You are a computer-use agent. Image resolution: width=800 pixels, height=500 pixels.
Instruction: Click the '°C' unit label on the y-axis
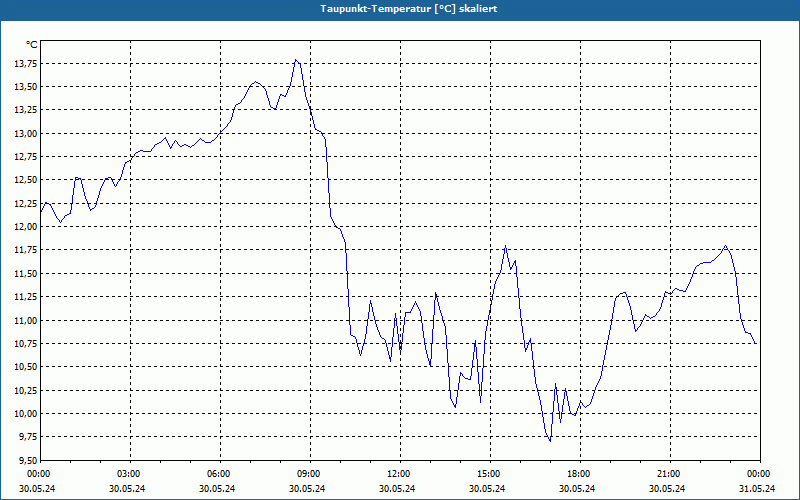(x=32, y=45)
